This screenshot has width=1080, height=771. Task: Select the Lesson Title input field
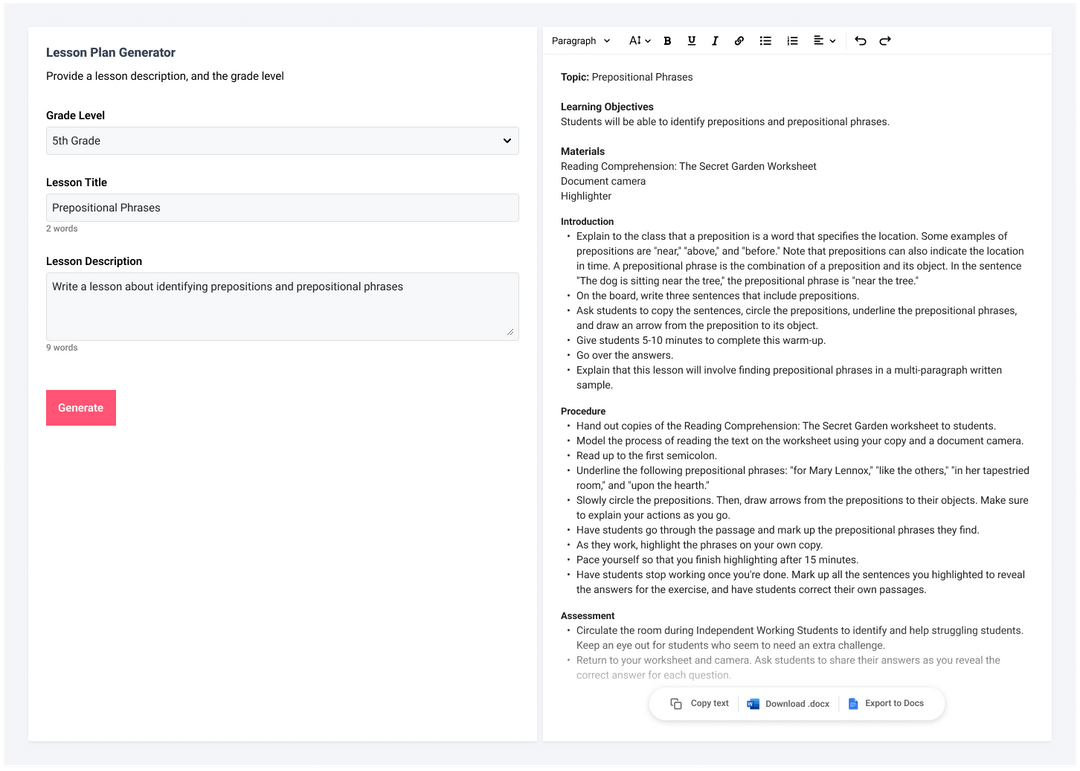281,207
